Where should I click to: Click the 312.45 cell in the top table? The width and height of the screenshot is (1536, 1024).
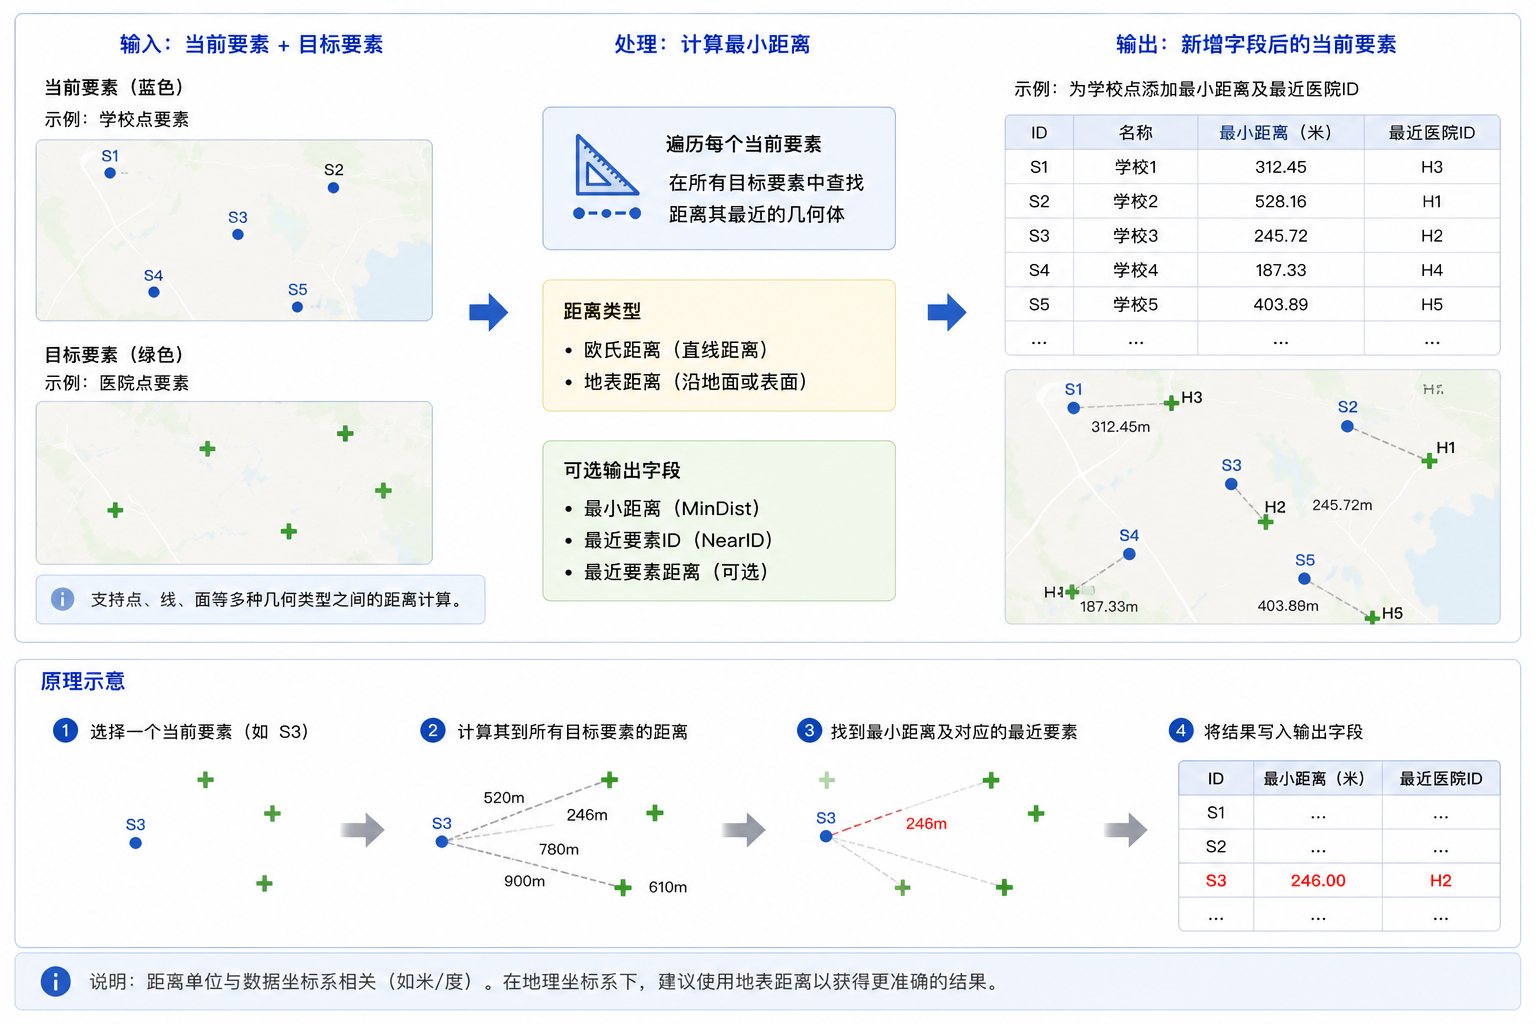tap(1280, 167)
